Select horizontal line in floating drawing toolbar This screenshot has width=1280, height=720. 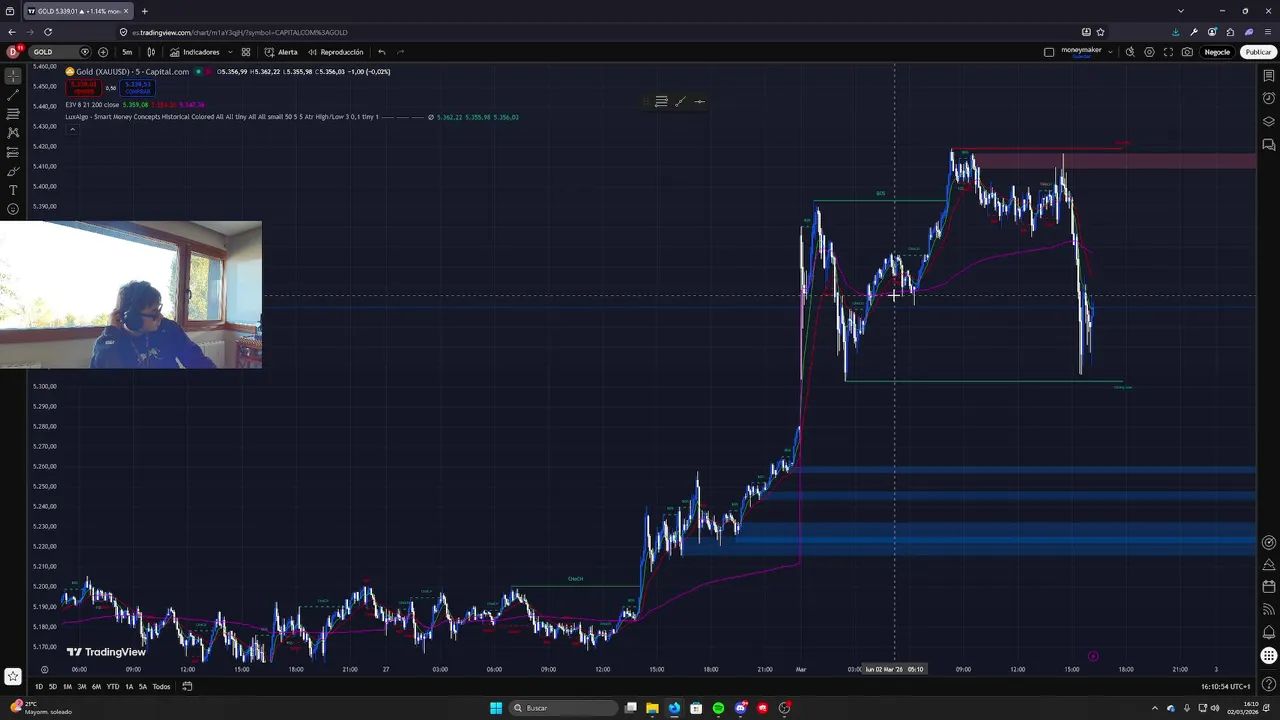[x=699, y=101]
